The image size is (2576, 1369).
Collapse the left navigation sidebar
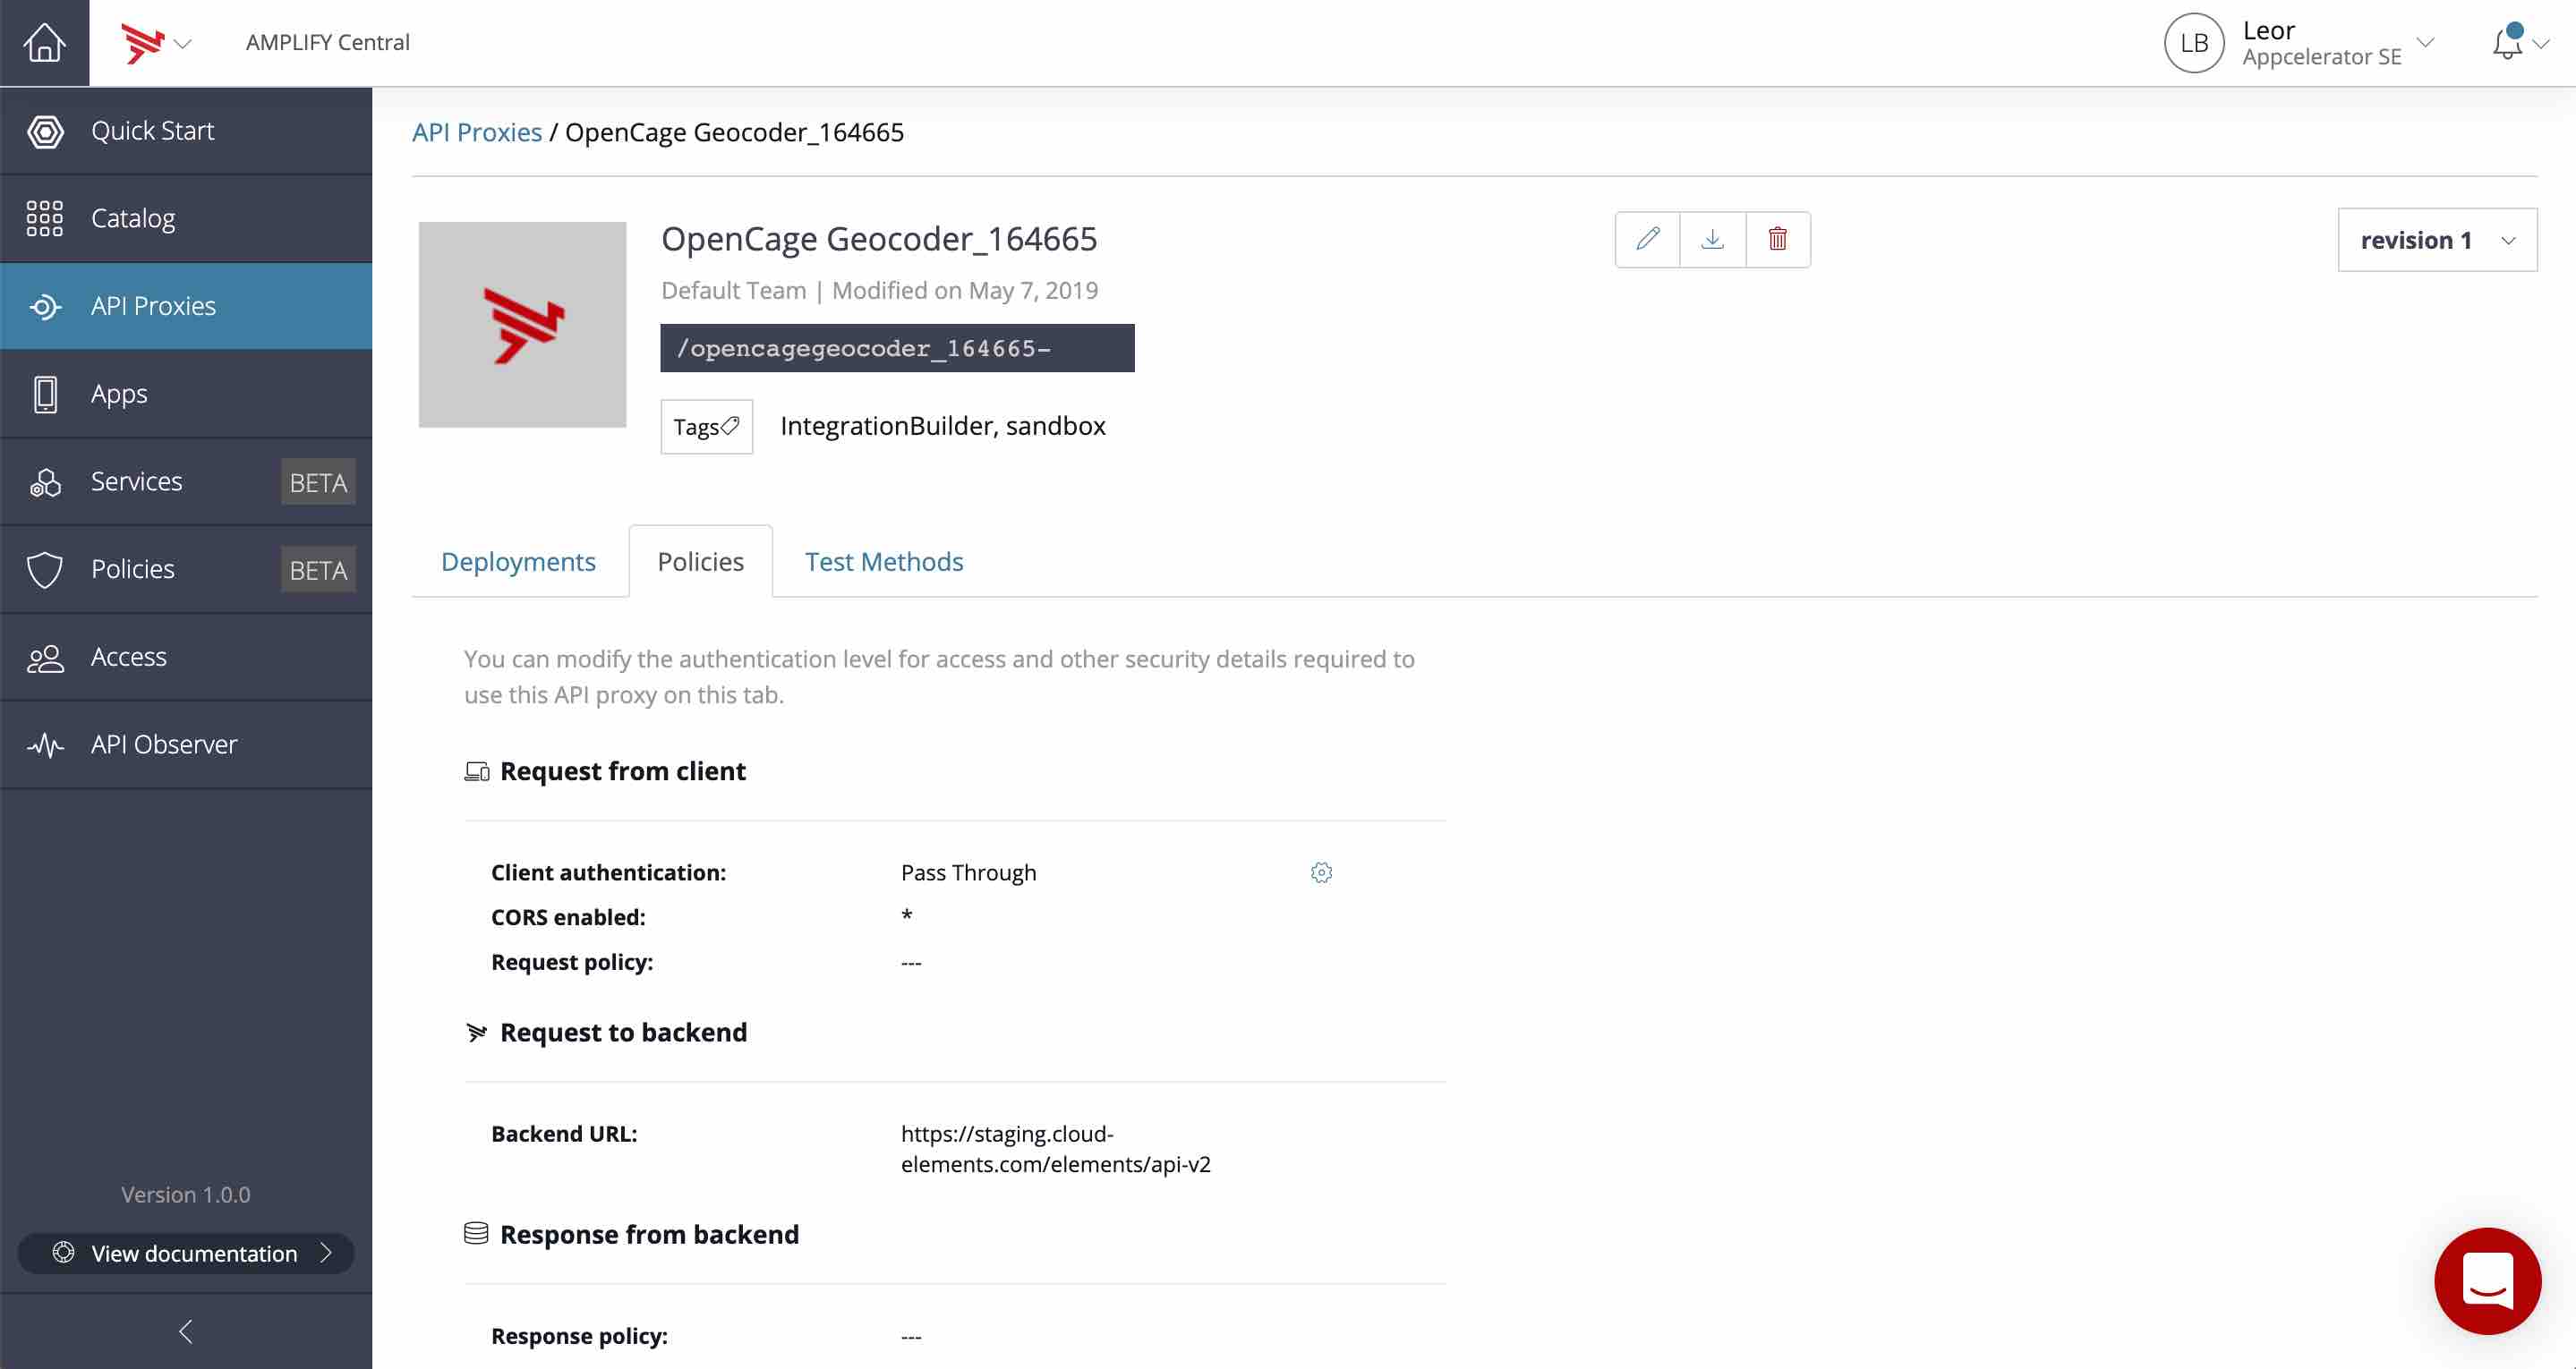point(185,1330)
